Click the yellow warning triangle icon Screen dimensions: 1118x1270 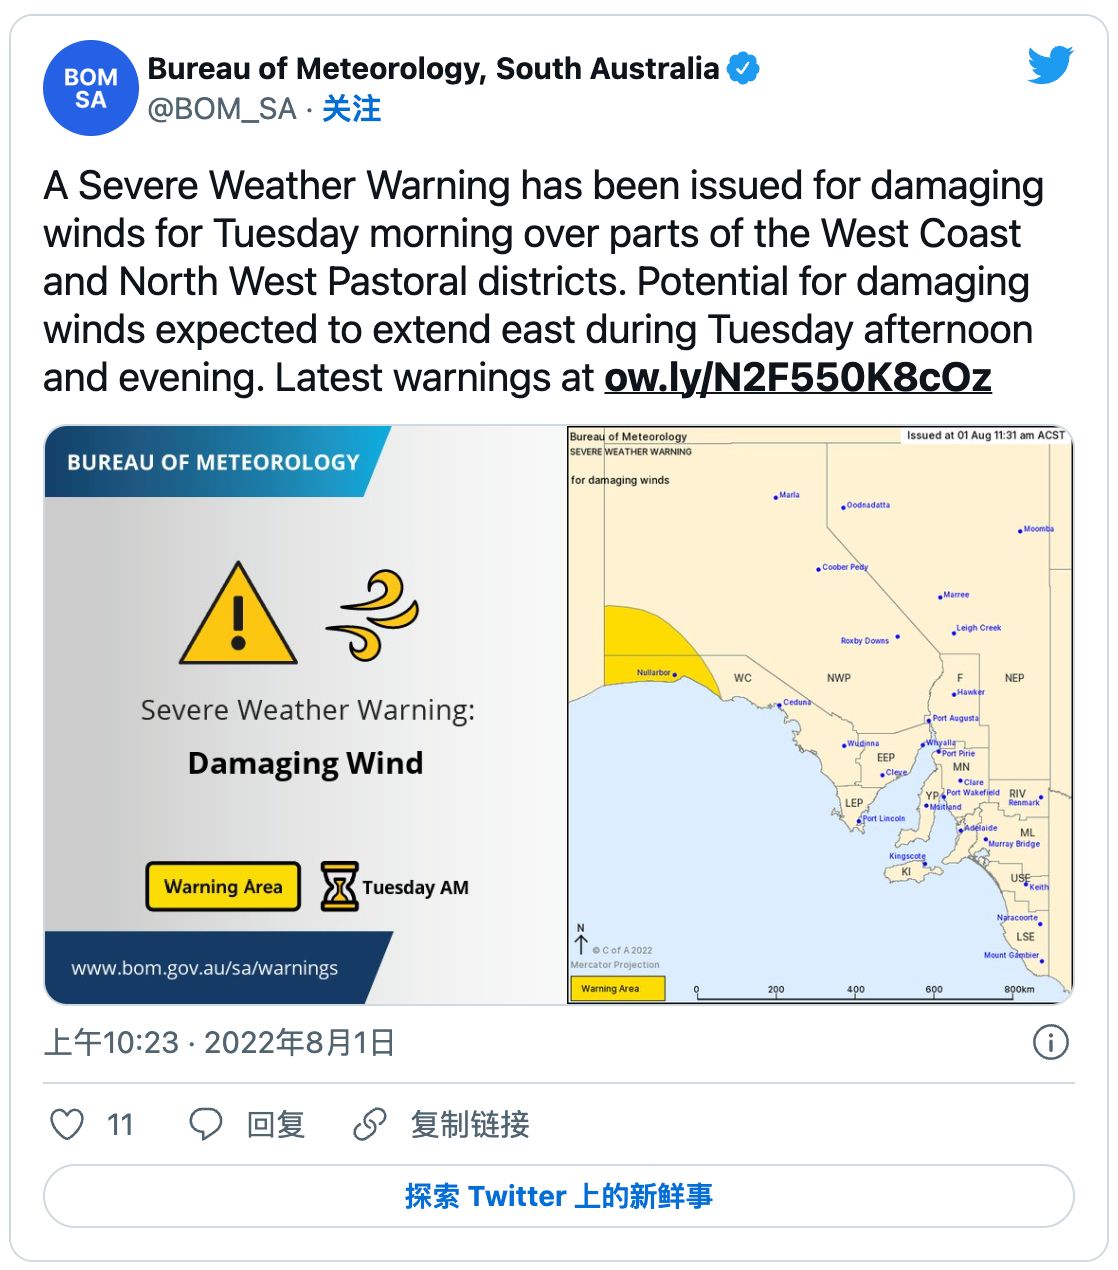[x=238, y=615]
